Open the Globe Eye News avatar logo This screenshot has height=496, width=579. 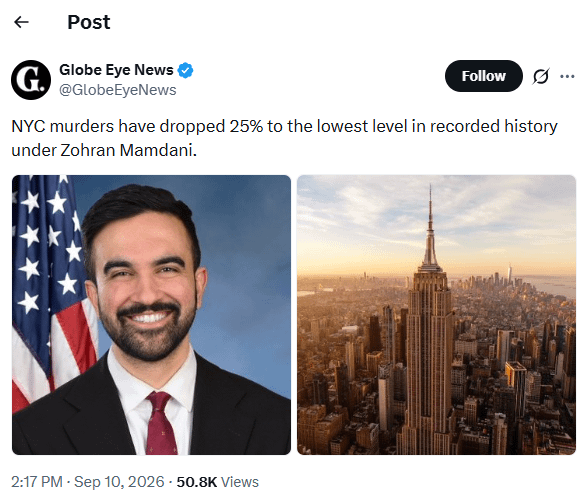(x=31, y=80)
